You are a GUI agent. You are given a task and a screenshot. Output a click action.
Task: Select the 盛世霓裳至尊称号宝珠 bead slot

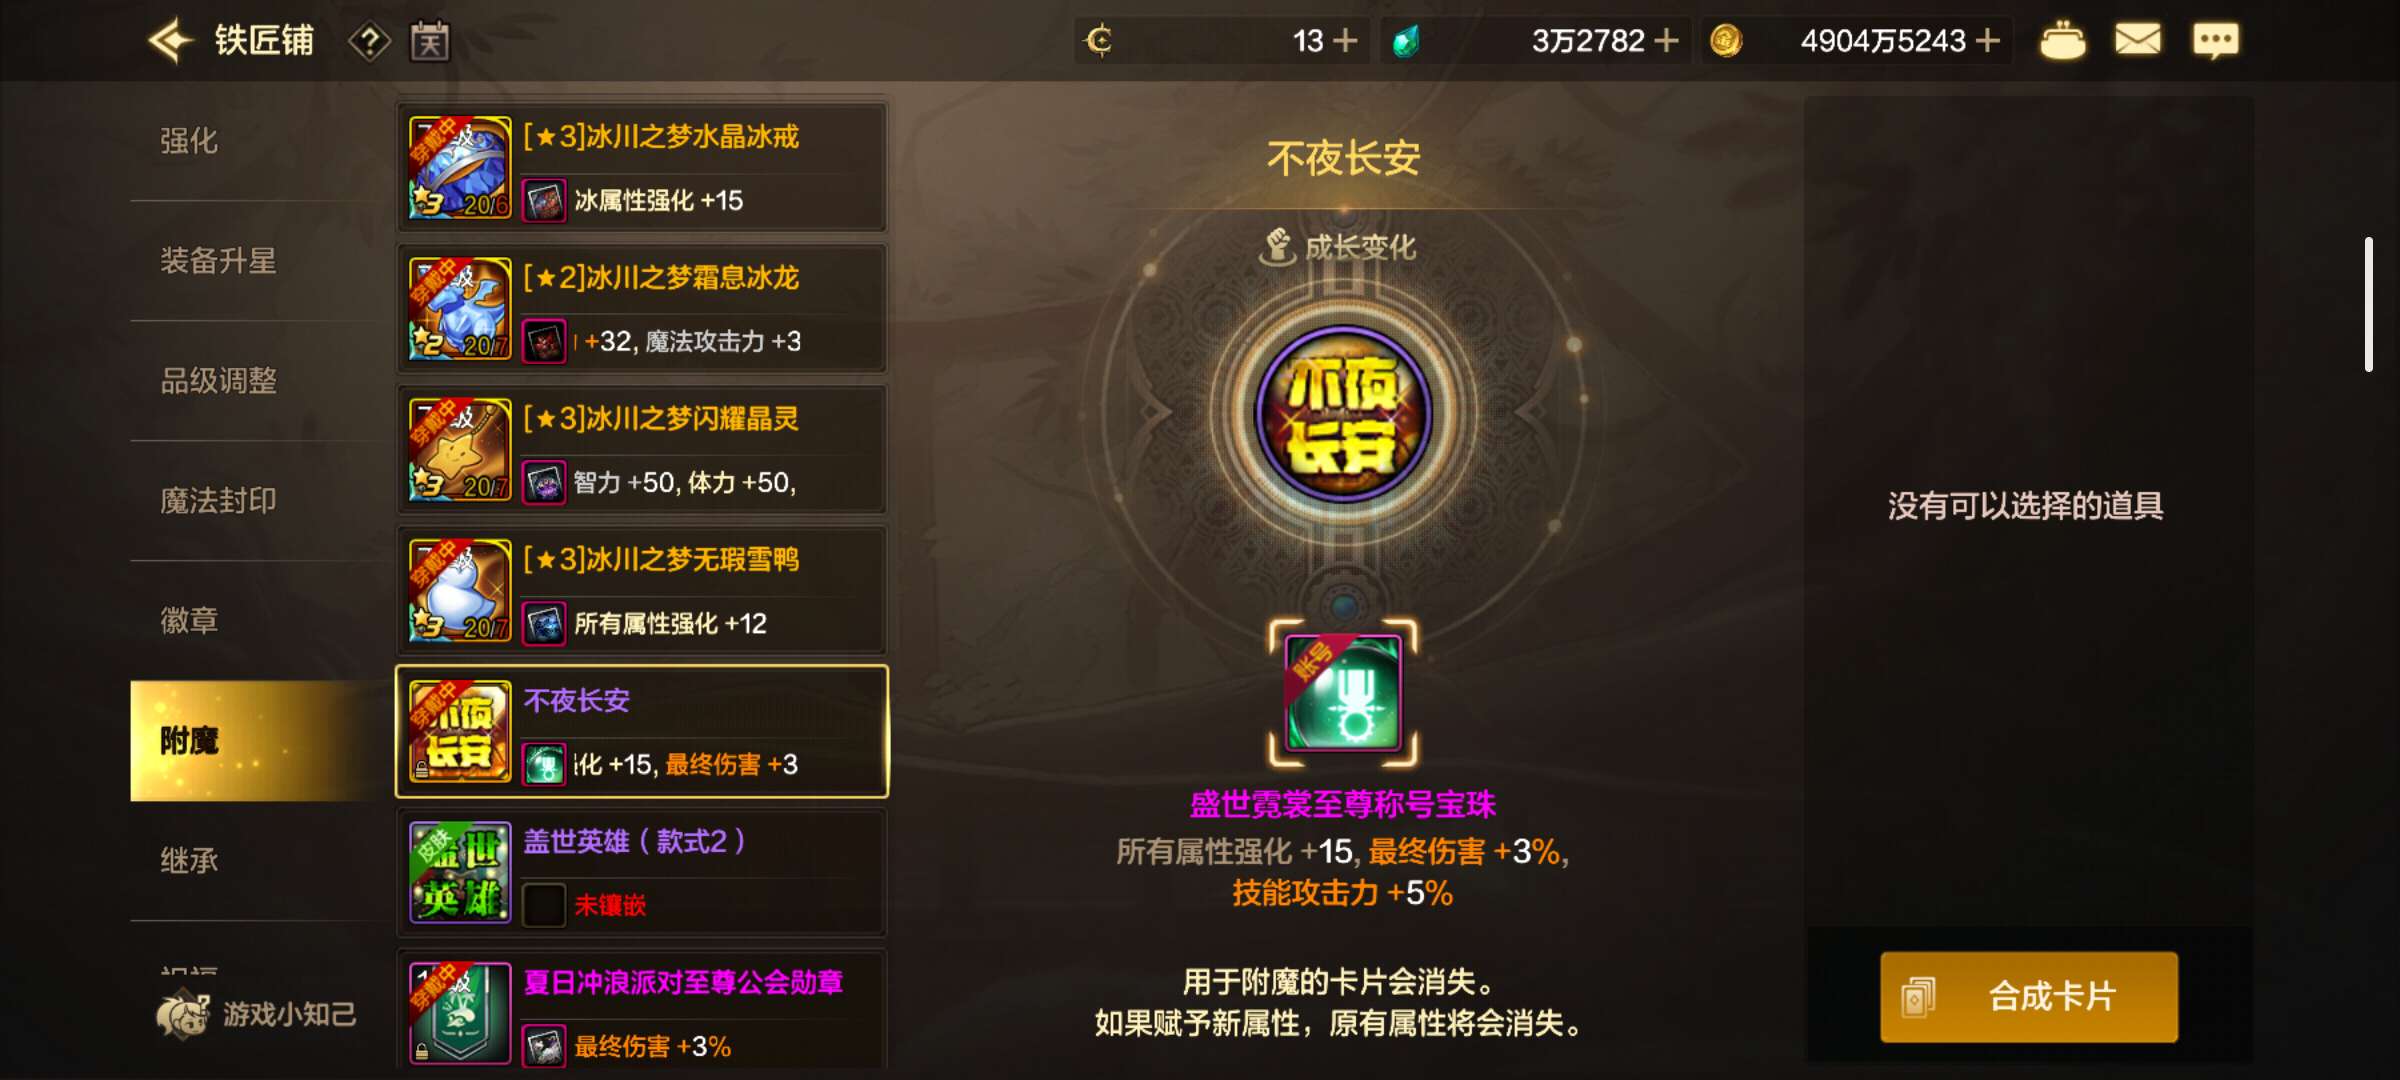pos(1343,693)
